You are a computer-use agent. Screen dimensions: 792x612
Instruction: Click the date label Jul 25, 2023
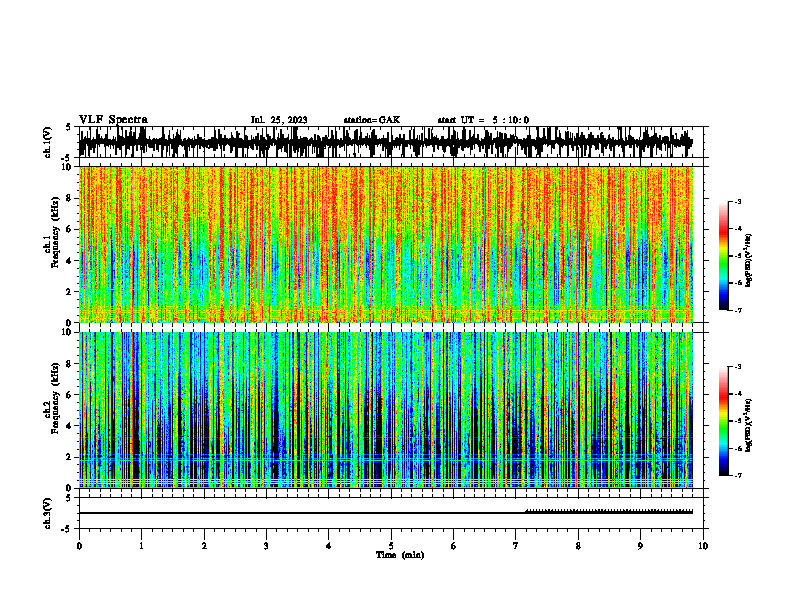coord(279,120)
